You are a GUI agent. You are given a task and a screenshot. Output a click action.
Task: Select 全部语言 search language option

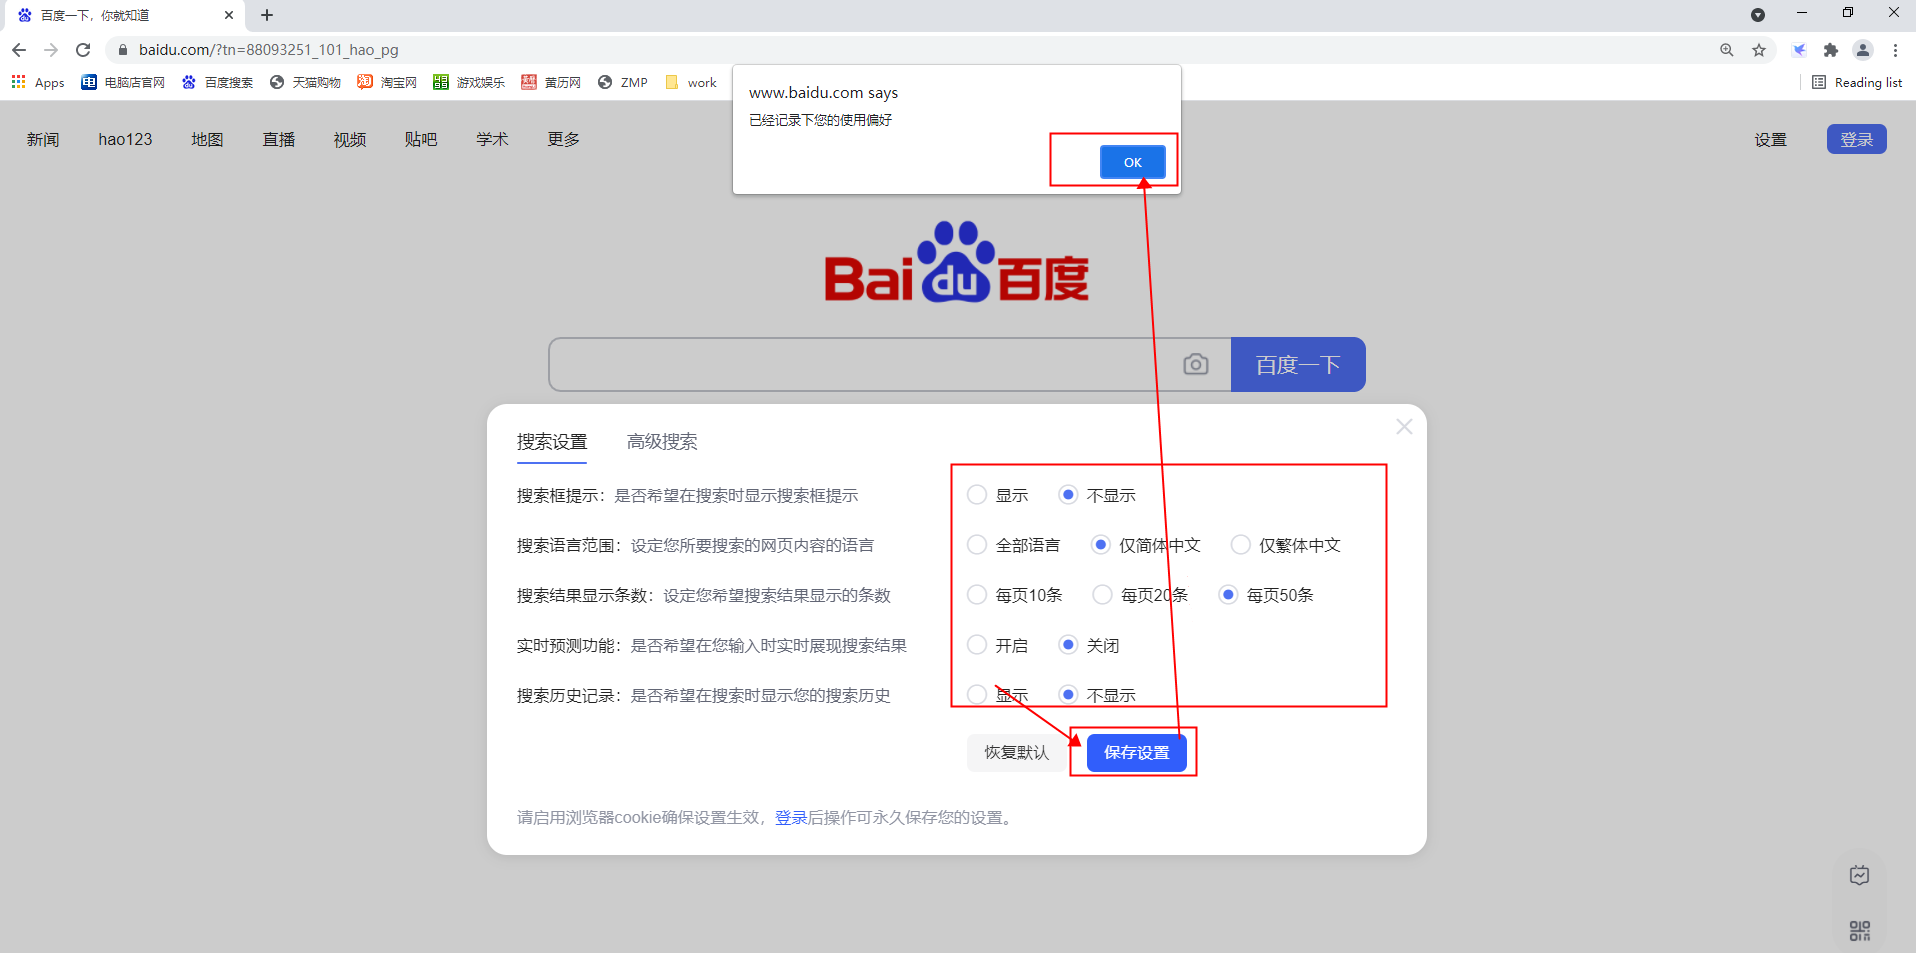(977, 545)
